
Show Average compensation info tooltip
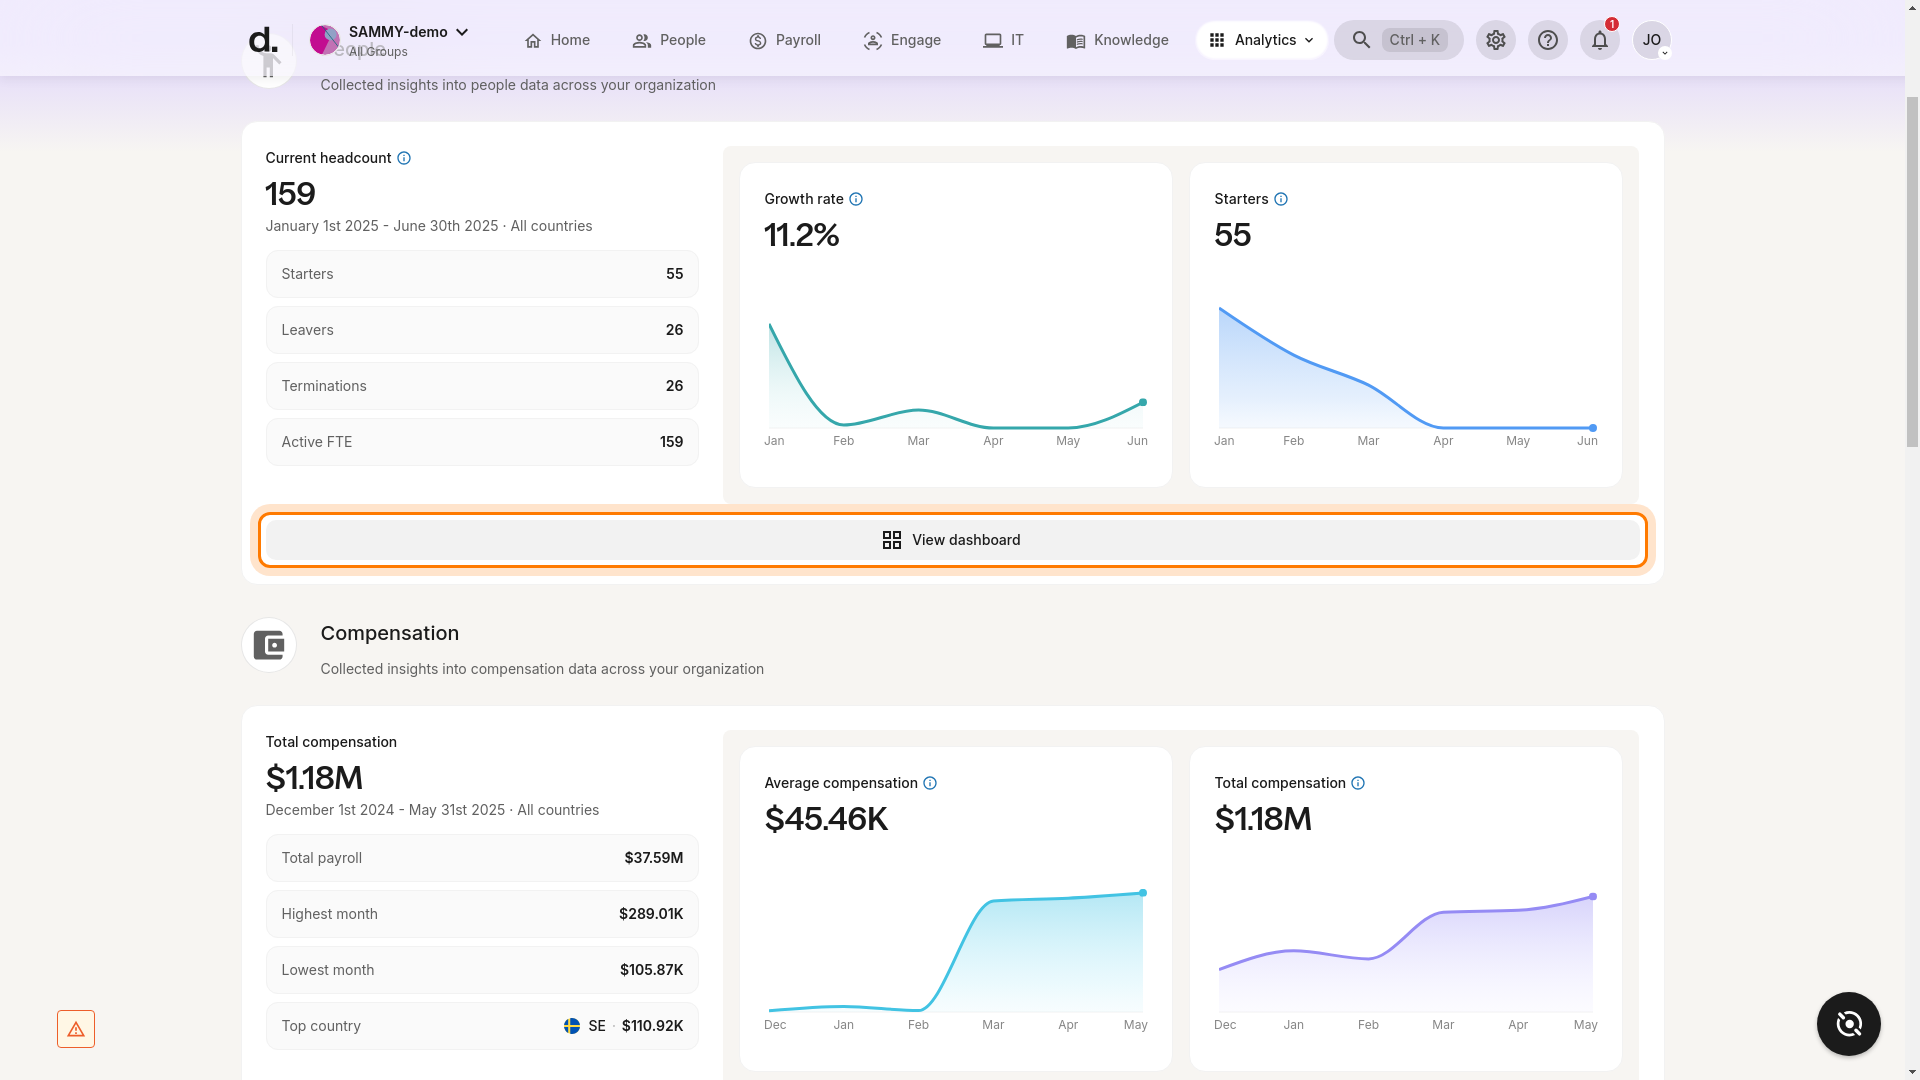931,783
